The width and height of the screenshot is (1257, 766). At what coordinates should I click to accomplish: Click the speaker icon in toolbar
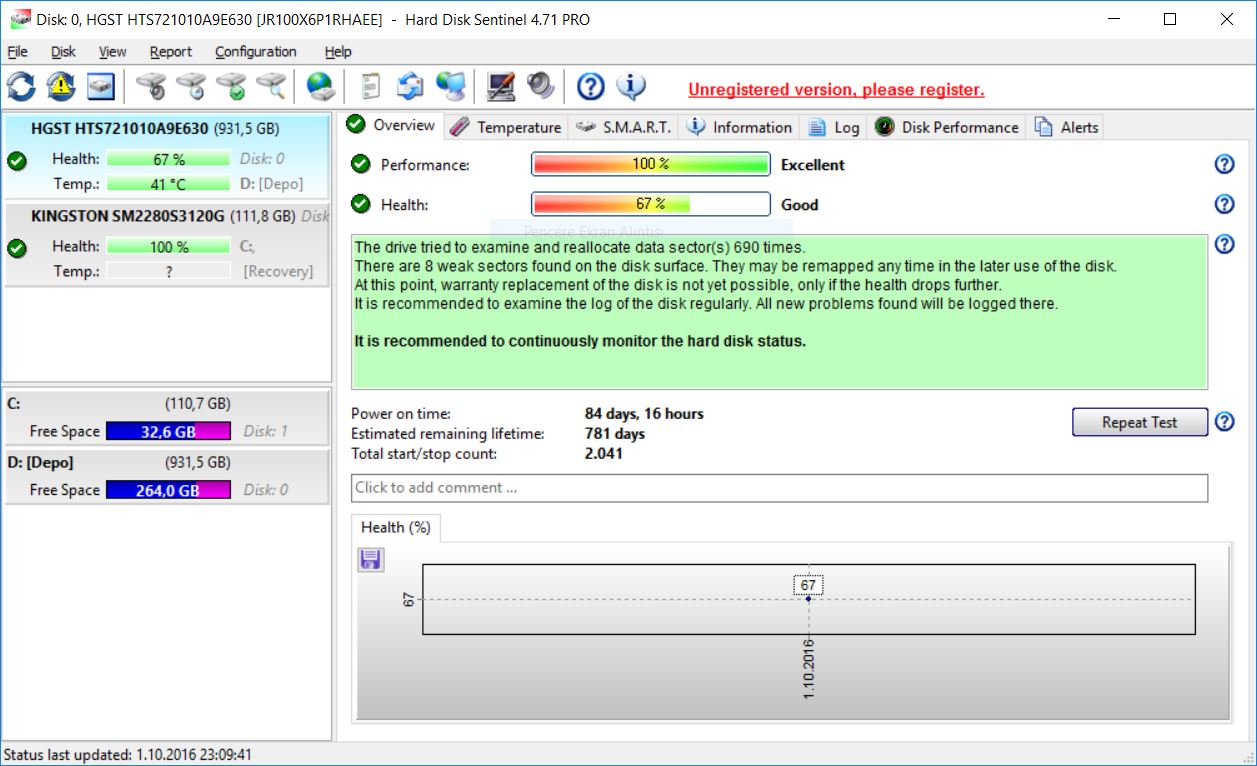coord(541,87)
